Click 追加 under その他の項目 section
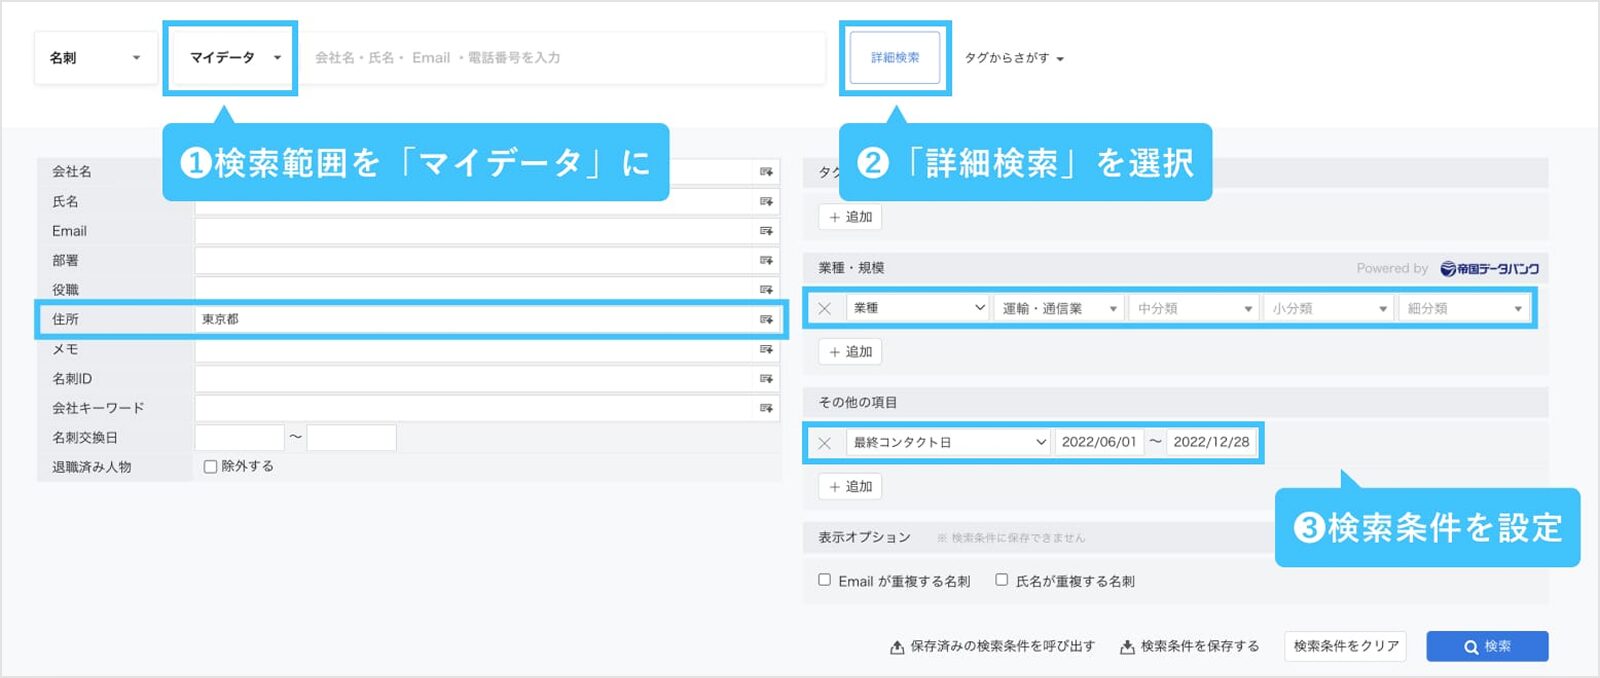Image resolution: width=1600 pixels, height=678 pixels. point(851,487)
